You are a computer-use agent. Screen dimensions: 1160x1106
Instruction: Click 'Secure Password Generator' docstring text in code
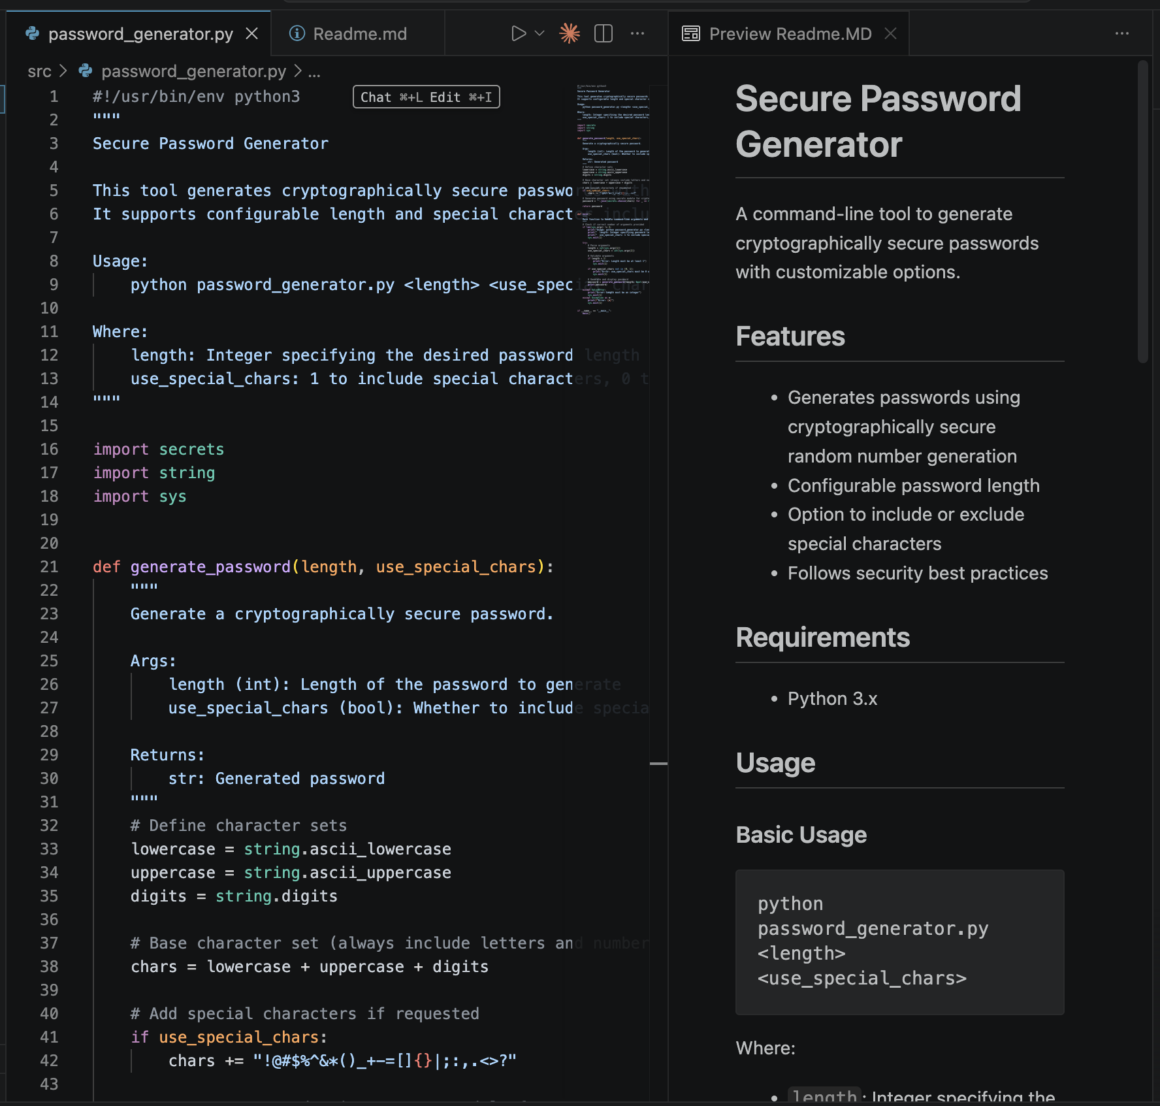[x=210, y=144]
